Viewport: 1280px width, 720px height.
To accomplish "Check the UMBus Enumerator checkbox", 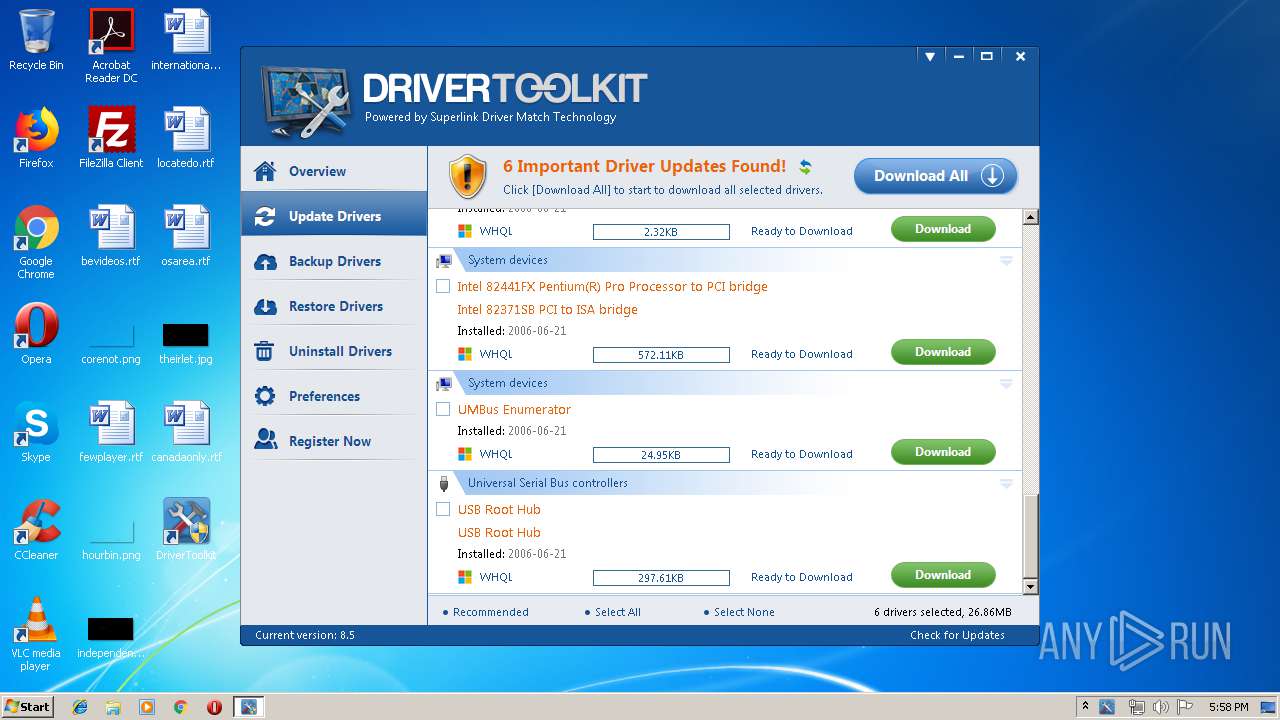I will tap(443, 409).
